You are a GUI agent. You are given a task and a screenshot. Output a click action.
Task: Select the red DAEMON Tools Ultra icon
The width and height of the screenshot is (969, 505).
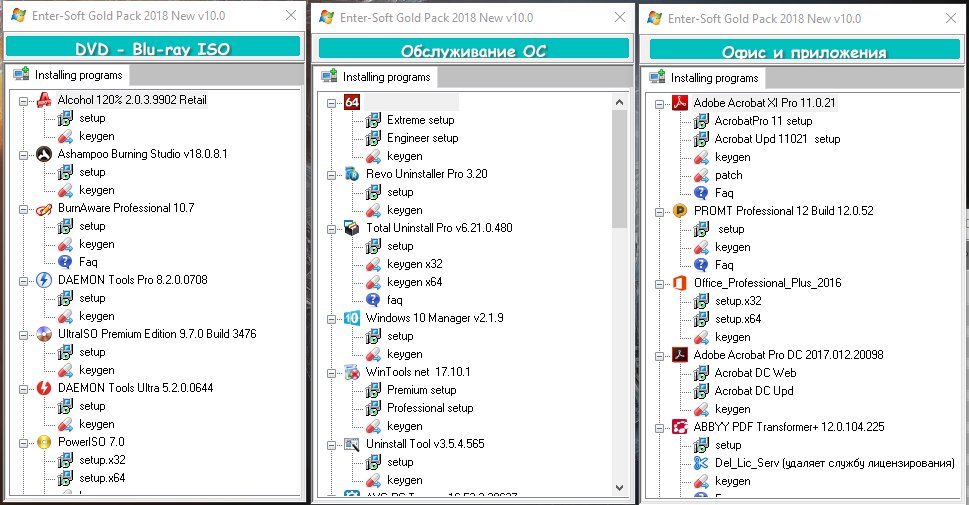coord(43,388)
